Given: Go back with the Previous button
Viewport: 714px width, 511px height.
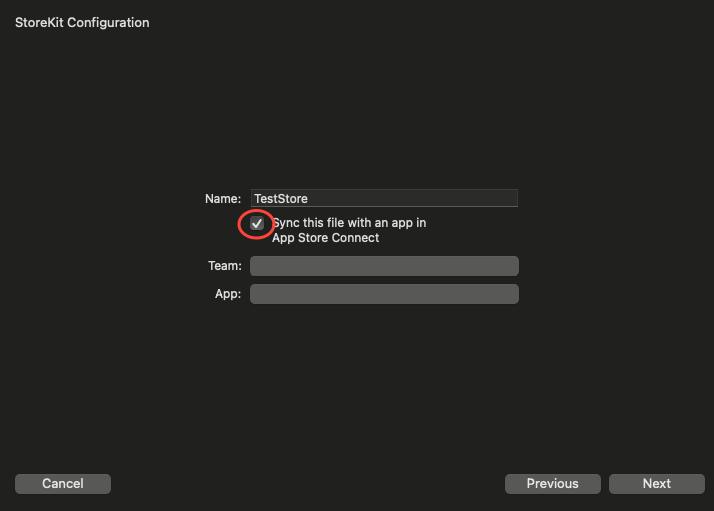Looking at the screenshot, I should click(552, 484).
